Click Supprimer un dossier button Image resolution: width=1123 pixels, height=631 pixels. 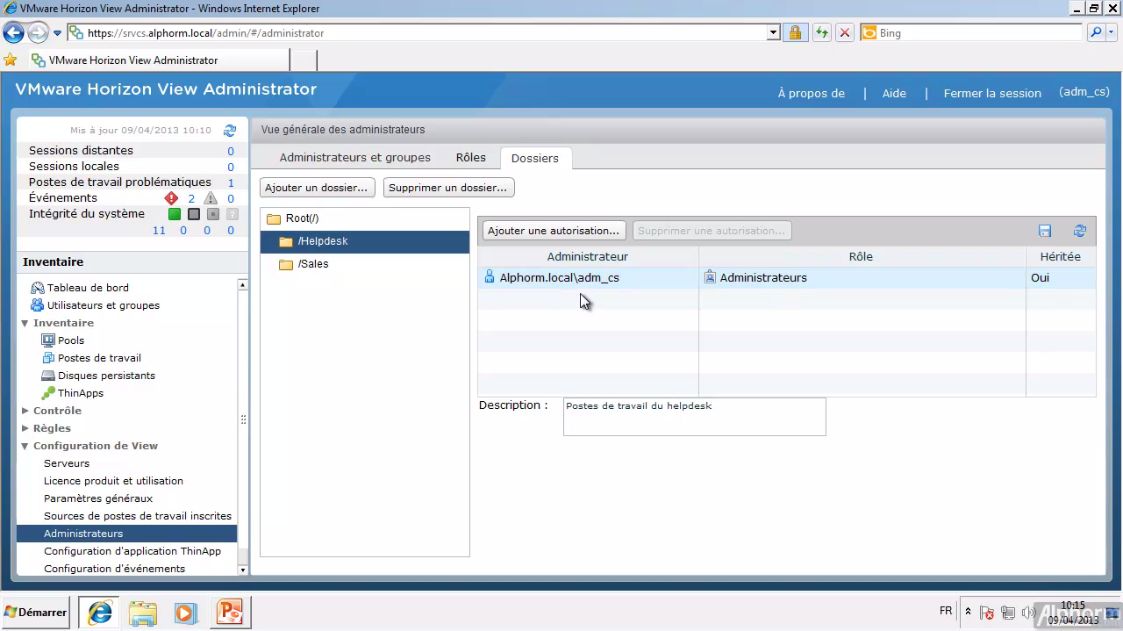coord(448,188)
